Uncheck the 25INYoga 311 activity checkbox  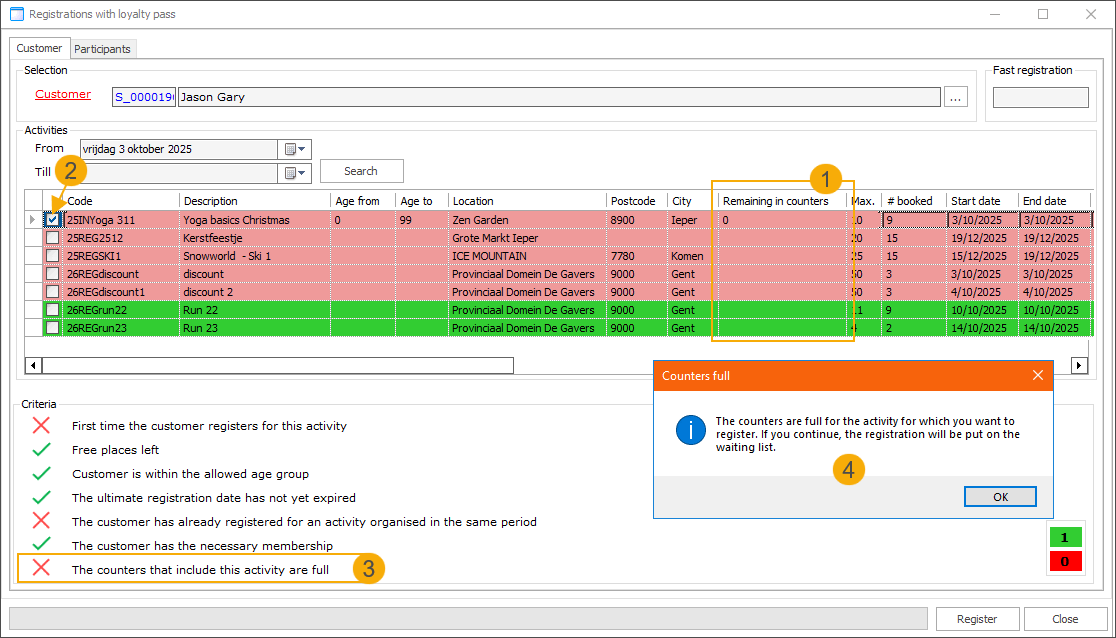52,220
